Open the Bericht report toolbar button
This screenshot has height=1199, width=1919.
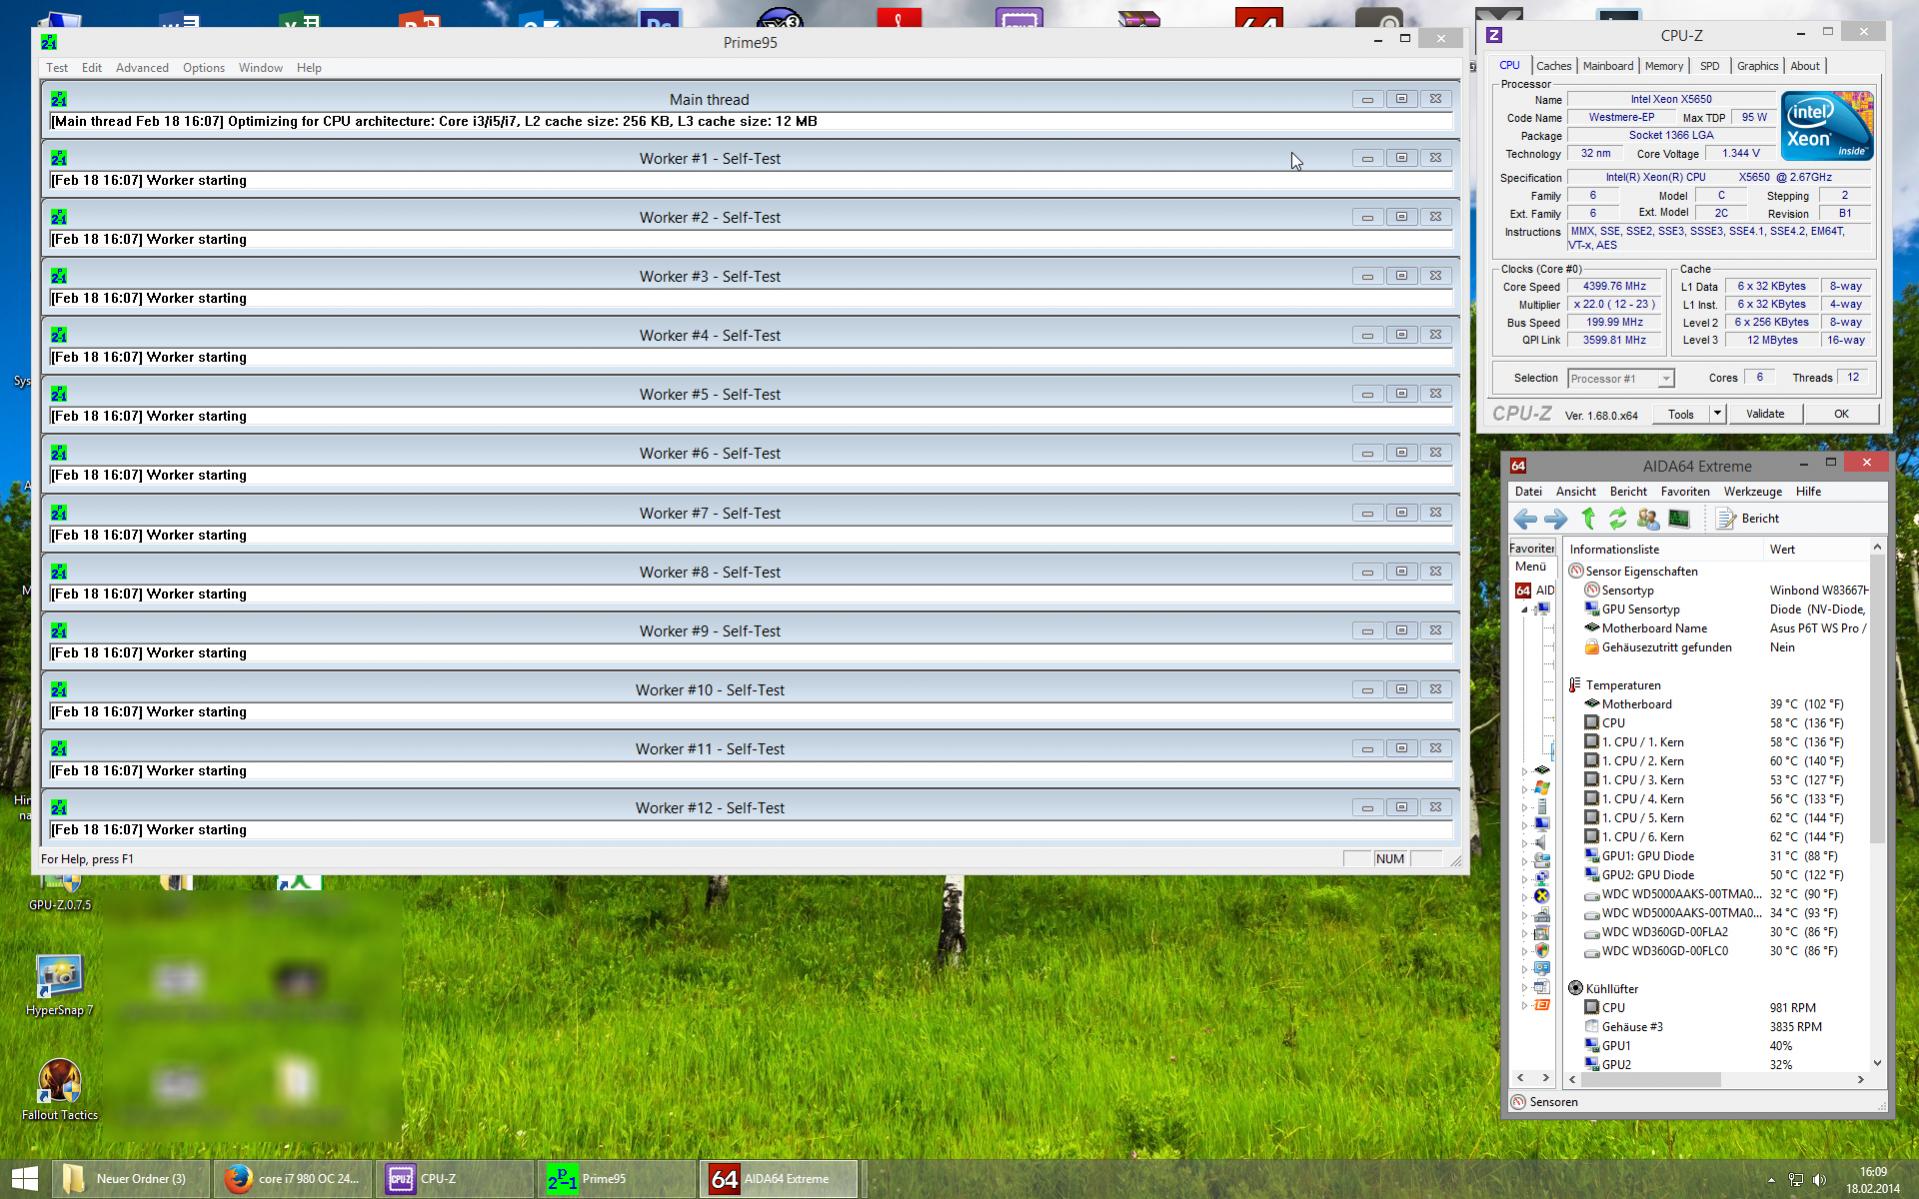coord(1748,518)
